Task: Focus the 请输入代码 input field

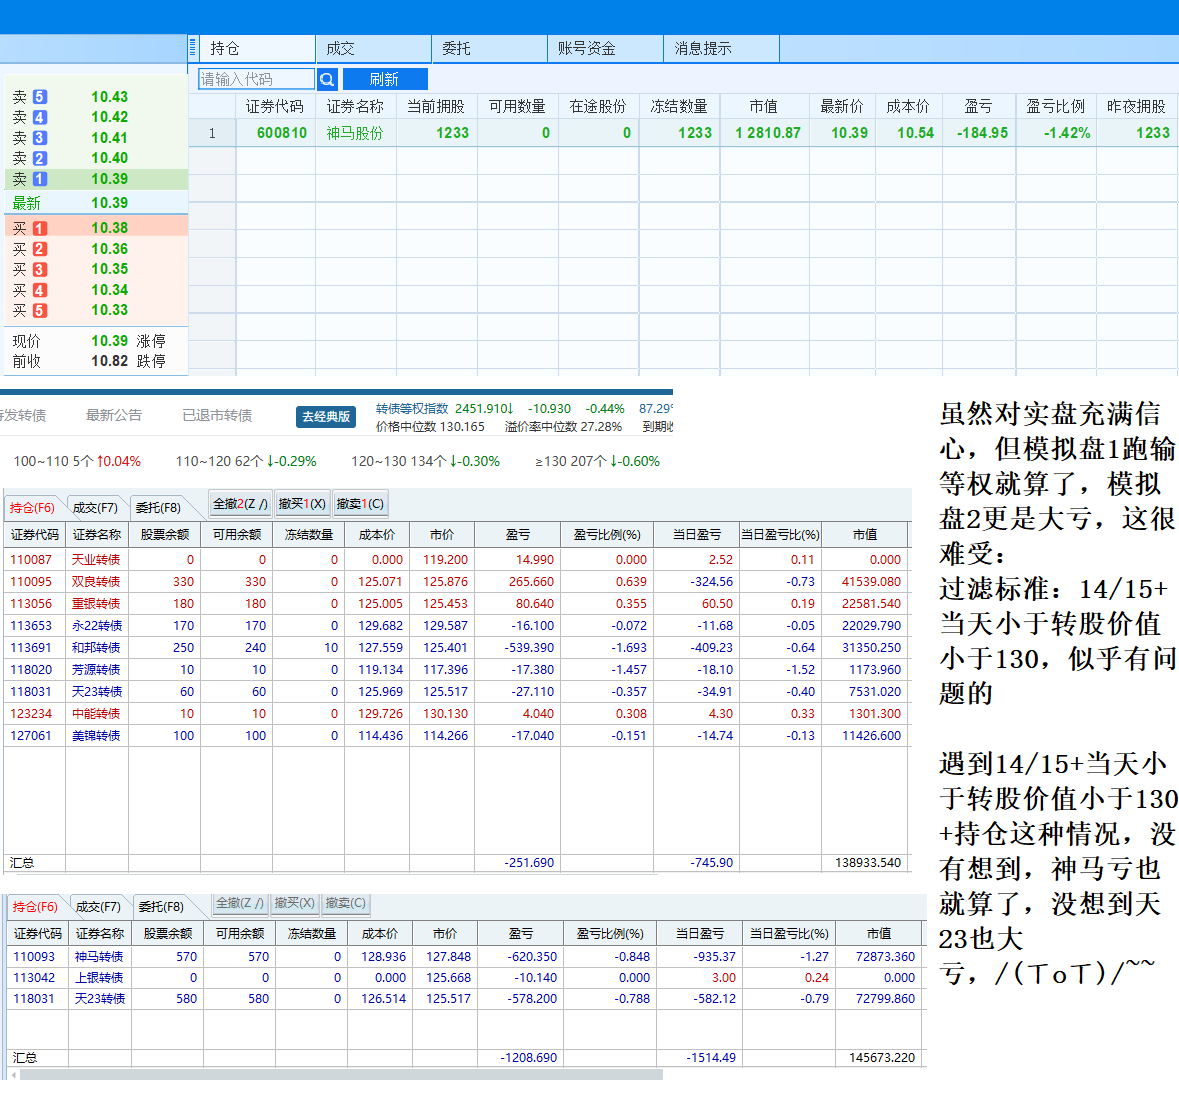Action: (256, 79)
